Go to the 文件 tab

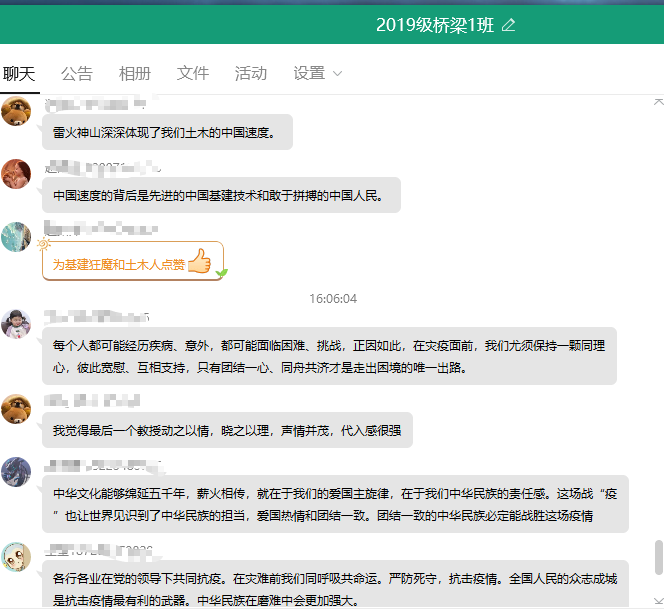pyautogui.click(x=193, y=73)
